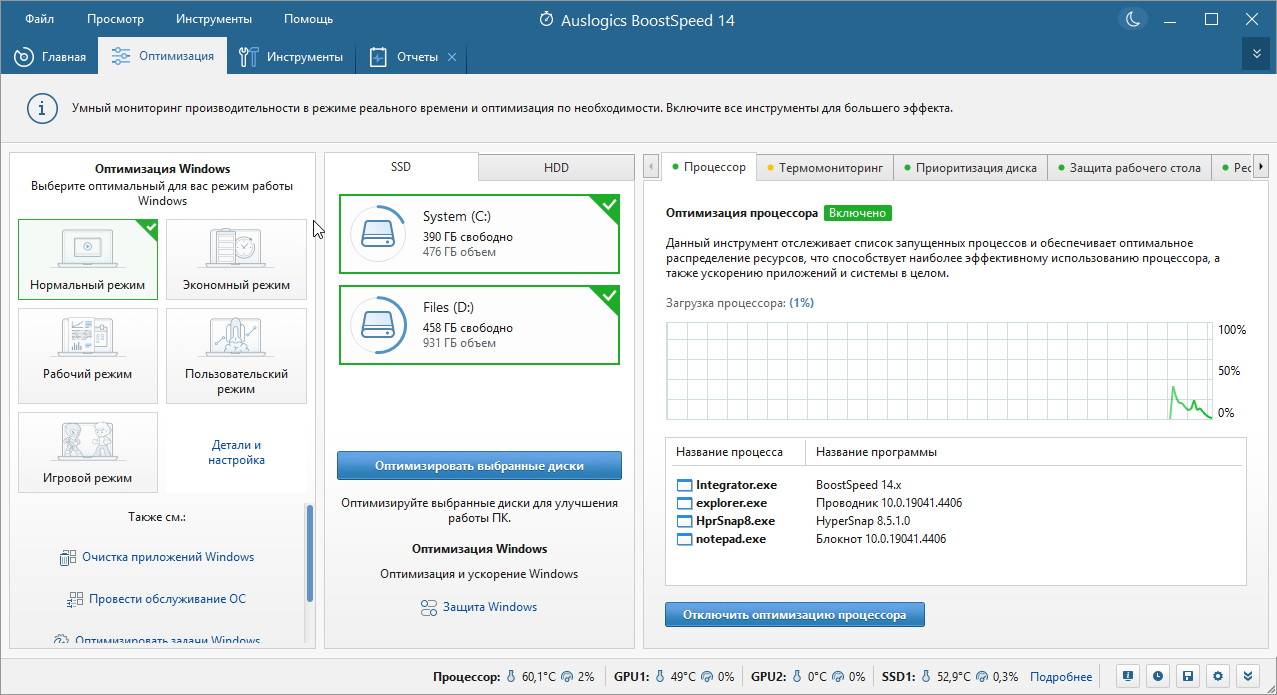Click the HprSnap8.exe process icon
This screenshot has height=695, width=1277.
click(x=685, y=521)
